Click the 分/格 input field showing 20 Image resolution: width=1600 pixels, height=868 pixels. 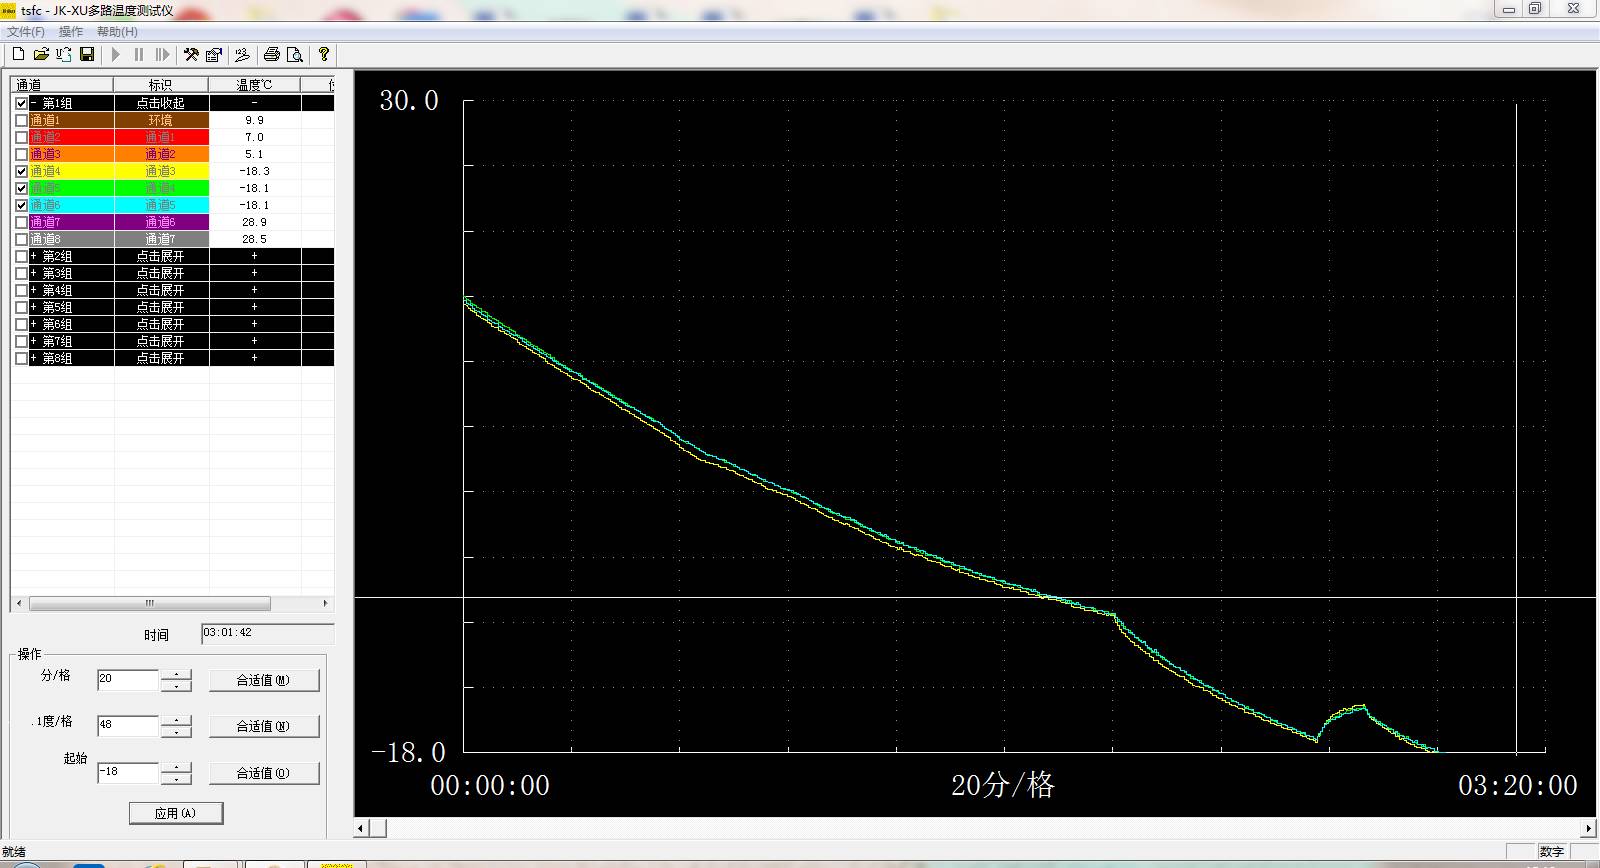coord(128,680)
